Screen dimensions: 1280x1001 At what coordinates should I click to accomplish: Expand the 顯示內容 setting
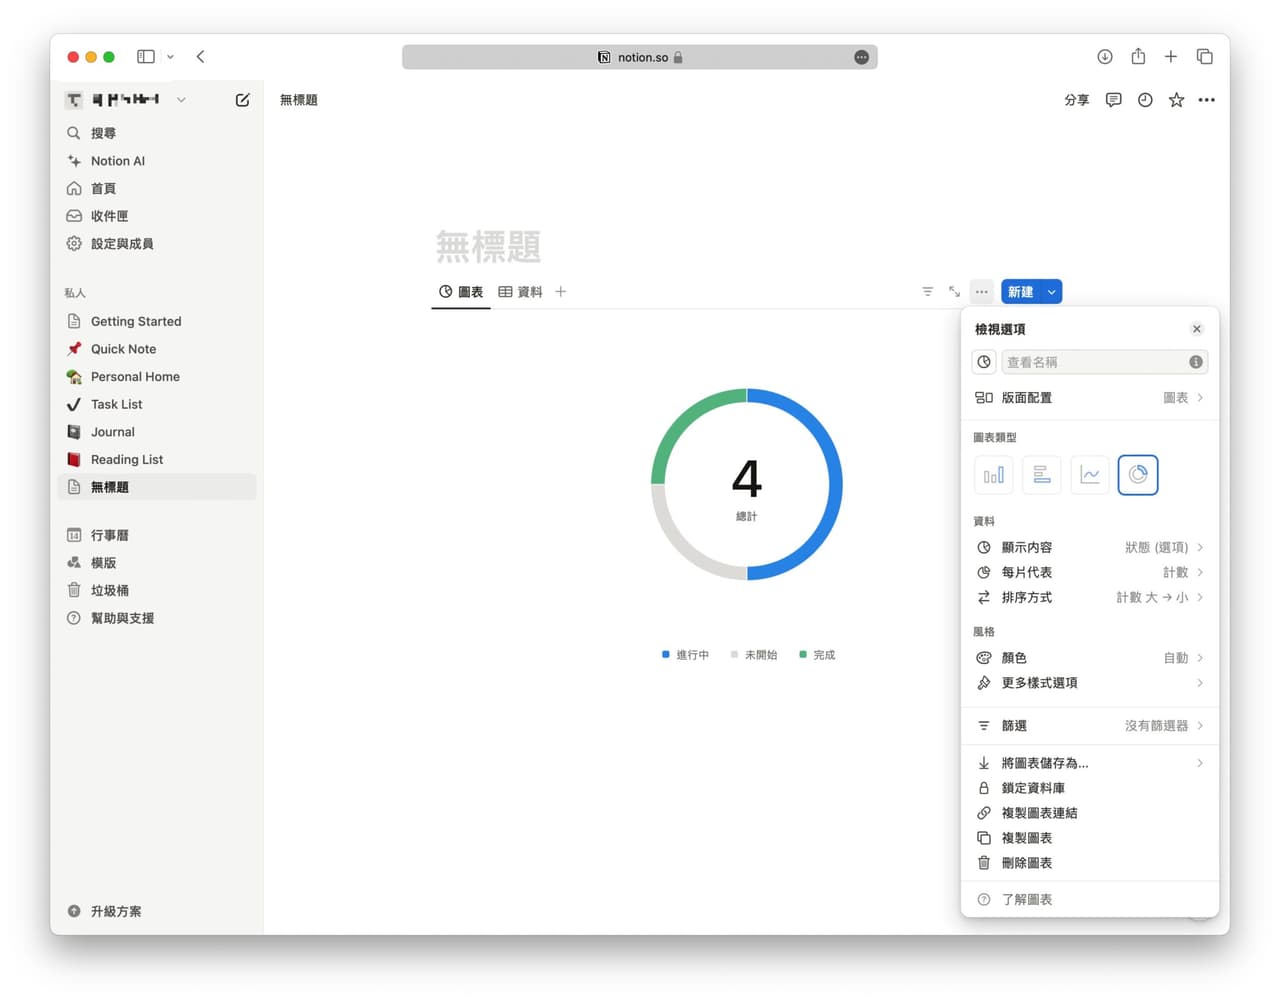pyautogui.click(x=1089, y=547)
